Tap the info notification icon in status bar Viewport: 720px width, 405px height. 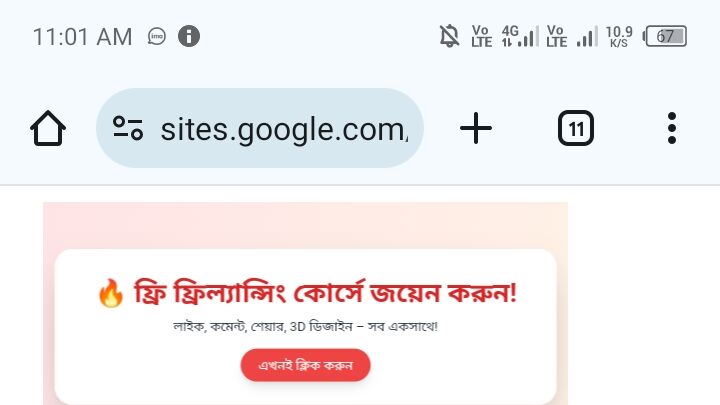(x=189, y=36)
